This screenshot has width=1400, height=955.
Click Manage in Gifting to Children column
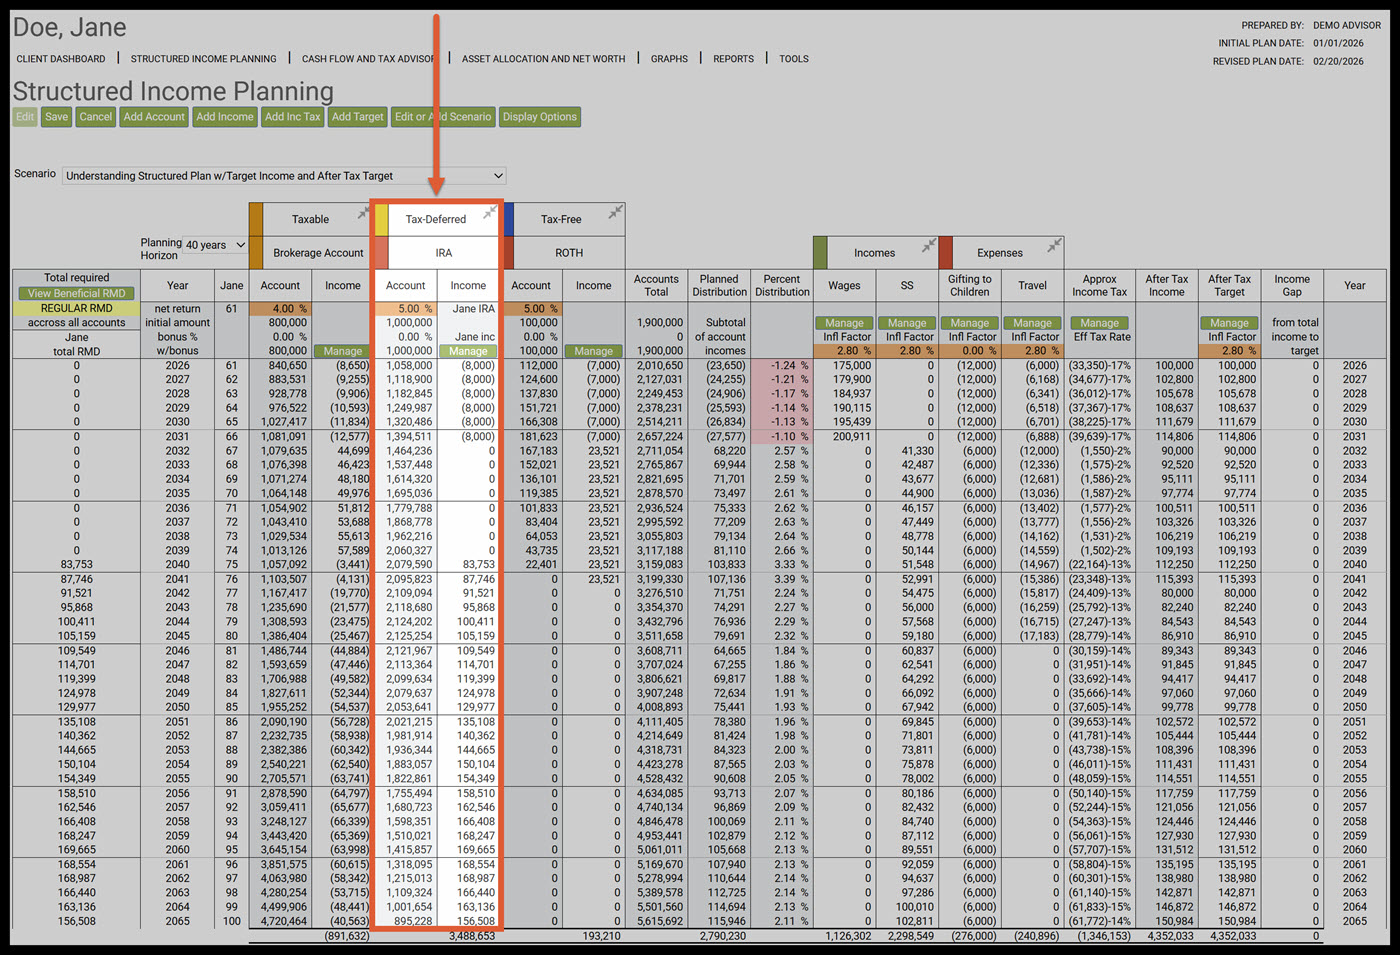[x=970, y=323]
